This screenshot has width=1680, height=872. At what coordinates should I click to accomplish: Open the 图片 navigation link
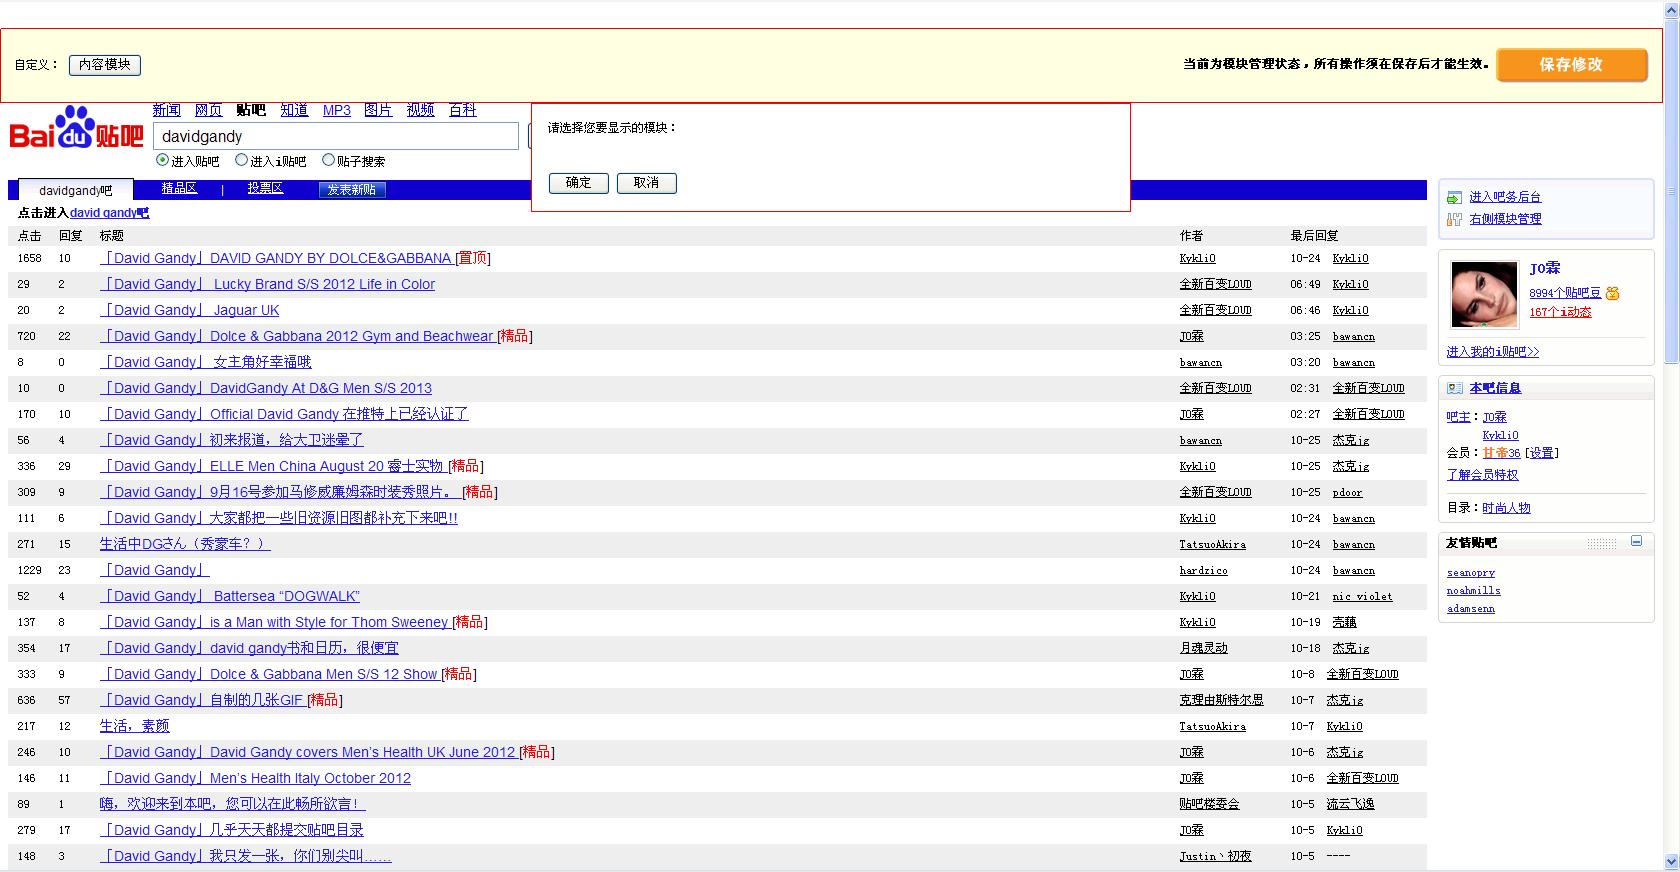pyautogui.click(x=378, y=110)
